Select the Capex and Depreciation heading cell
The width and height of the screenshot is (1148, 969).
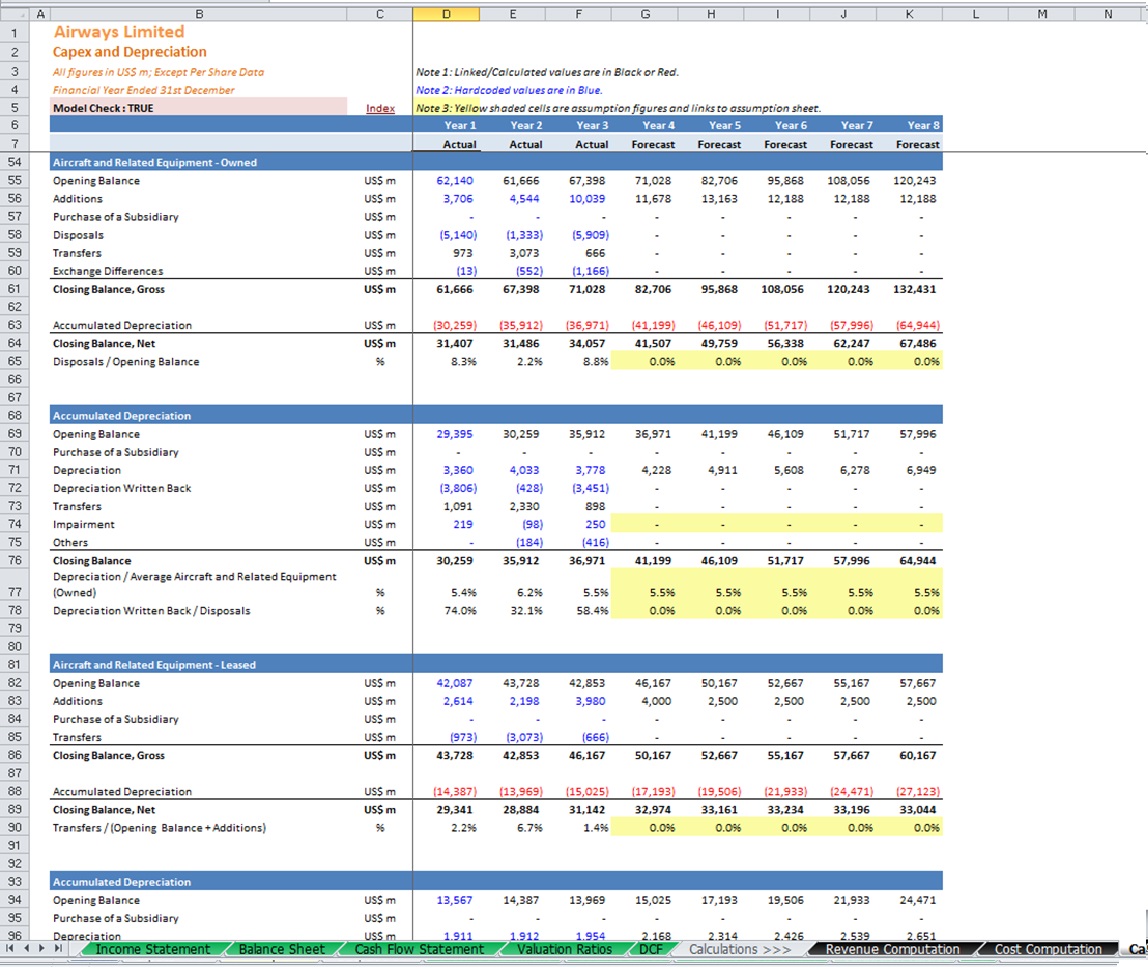point(130,52)
